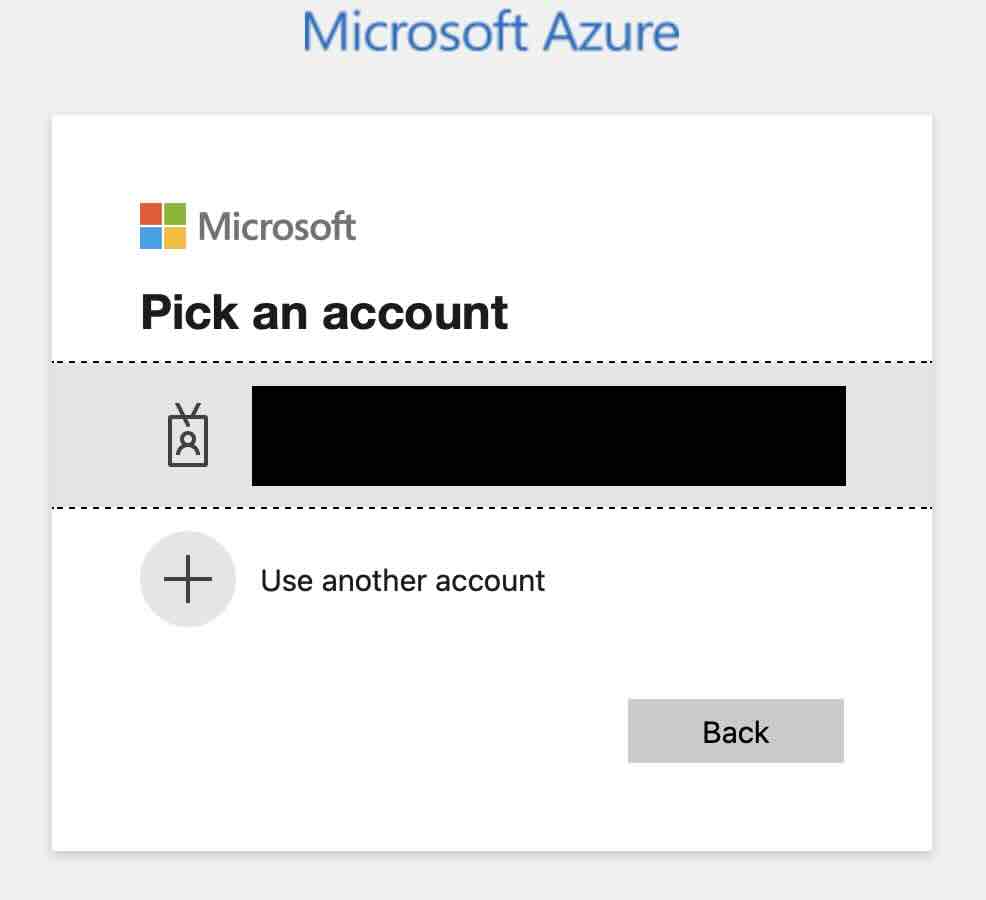Click Use another account
986x900 pixels.
coord(402,579)
